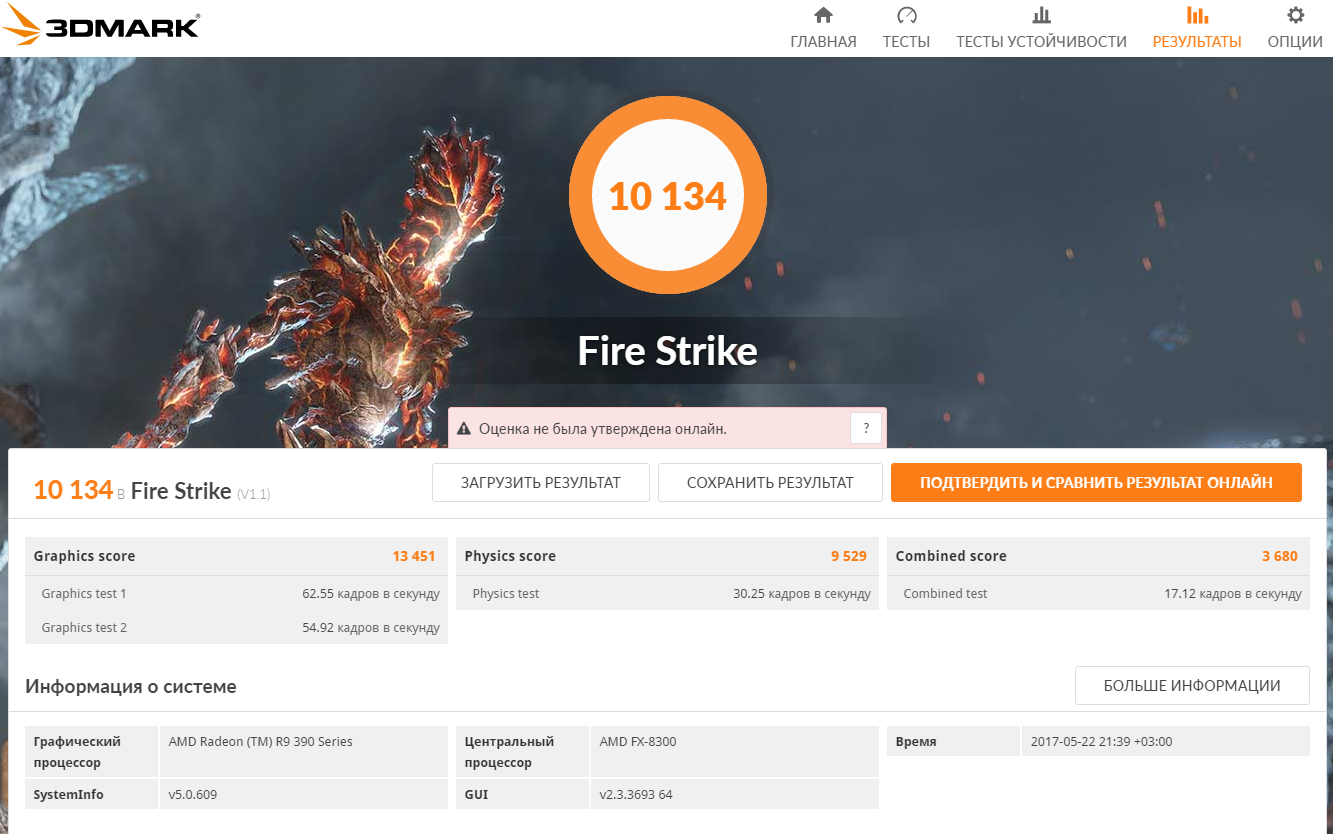The image size is (1333, 834).
Task: Click the Physics test row label
Action: tap(506, 594)
